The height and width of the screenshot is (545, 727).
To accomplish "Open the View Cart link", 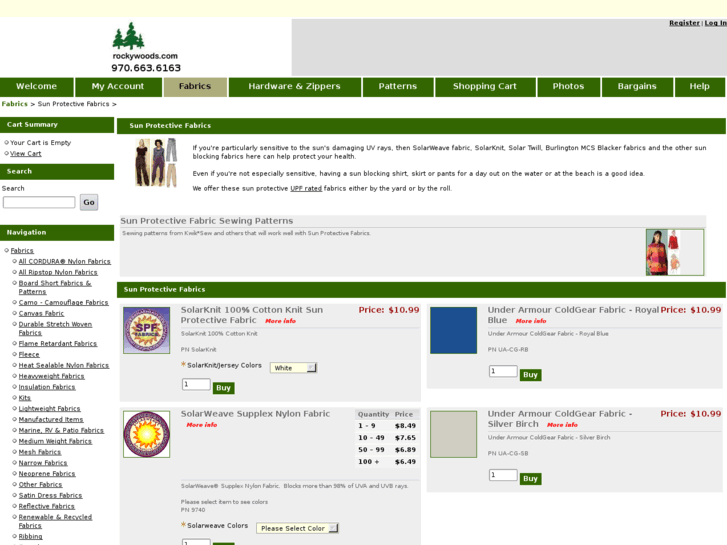I will point(26,154).
